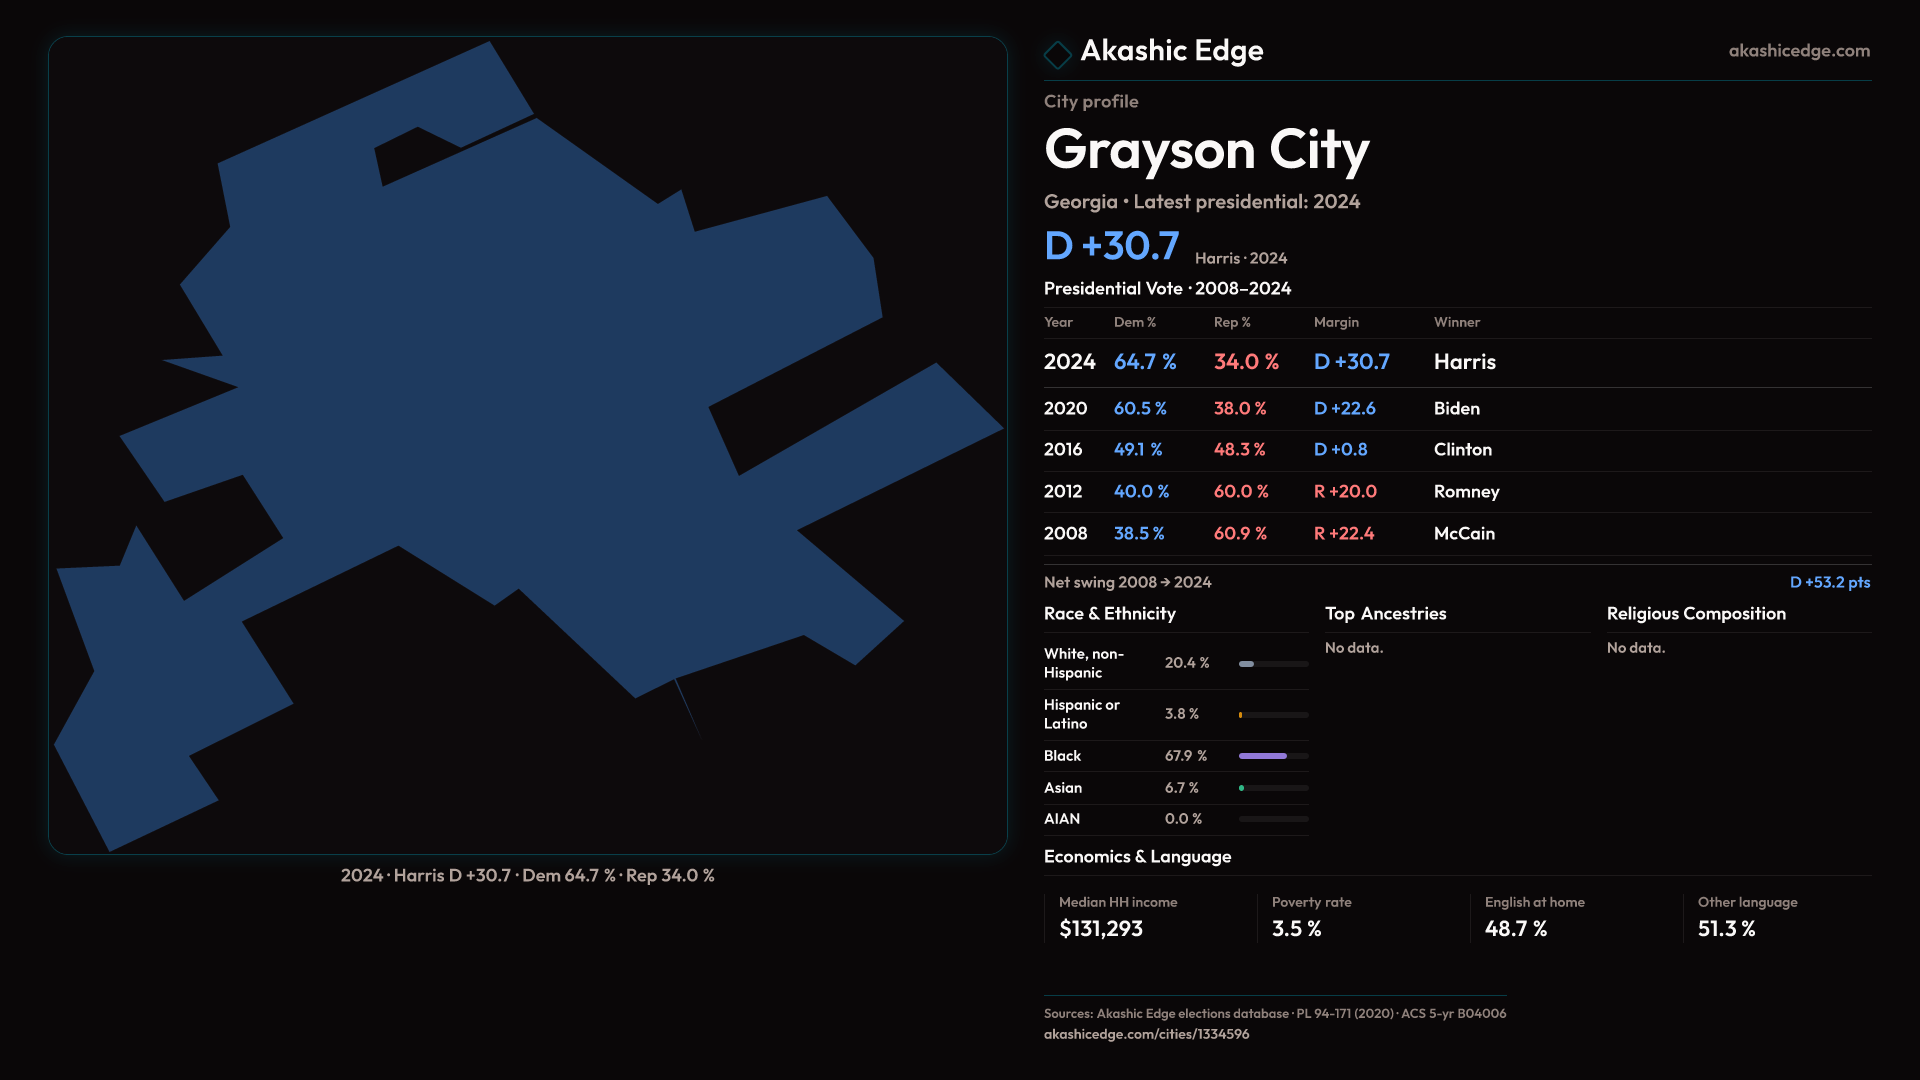Viewport: 1920px width, 1080px height.
Task: Click the Margin column header
Action: click(1336, 322)
